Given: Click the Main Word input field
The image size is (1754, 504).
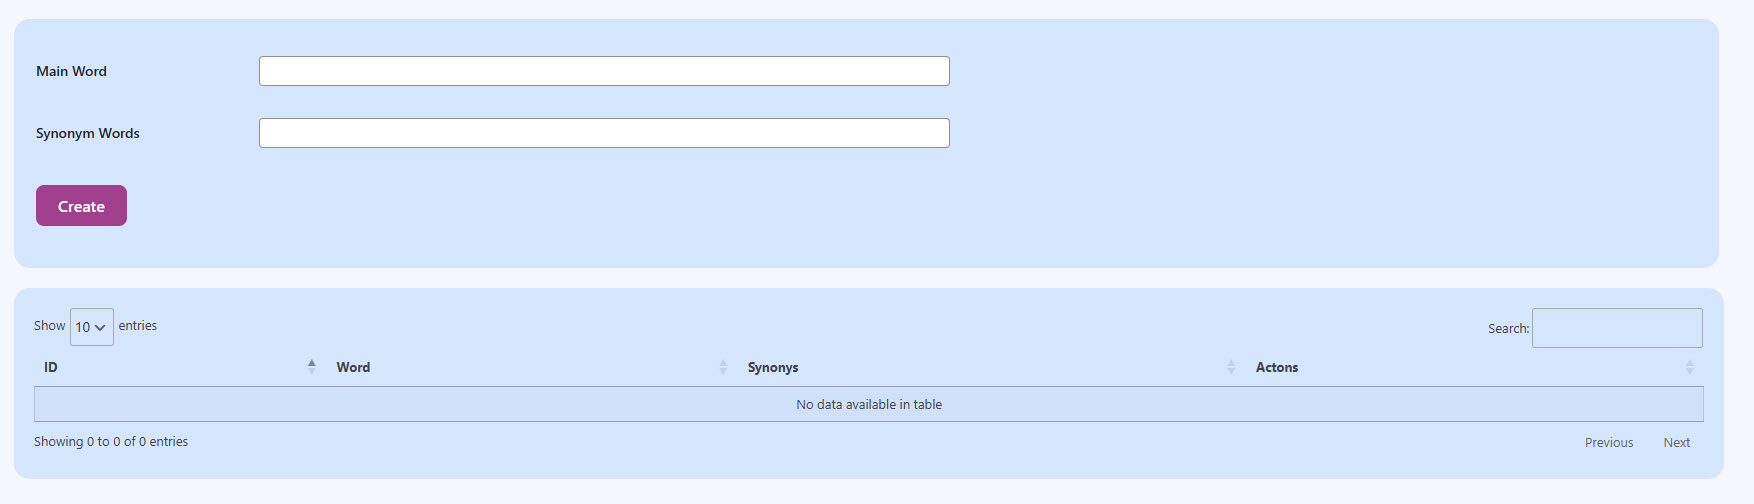Looking at the screenshot, I should [604, 71].
